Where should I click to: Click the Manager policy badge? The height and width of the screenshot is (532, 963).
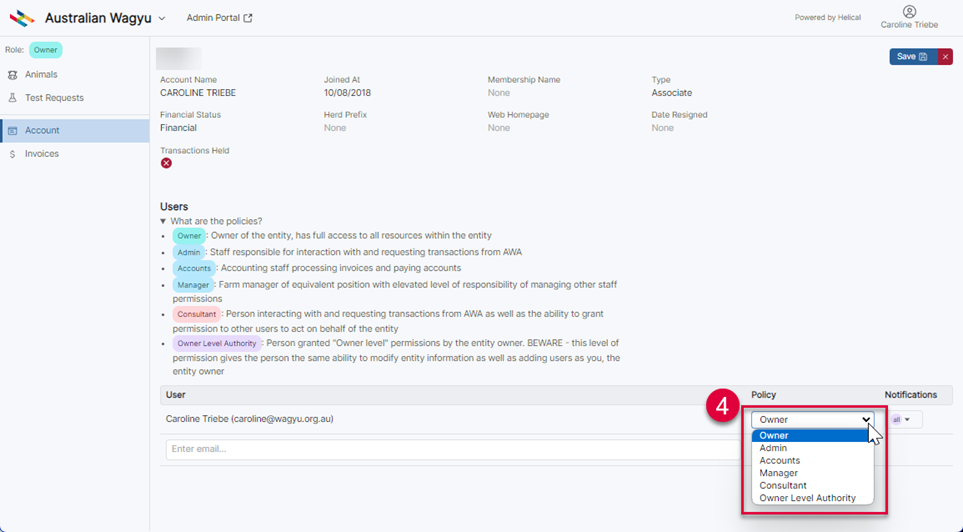click(193, 285)
